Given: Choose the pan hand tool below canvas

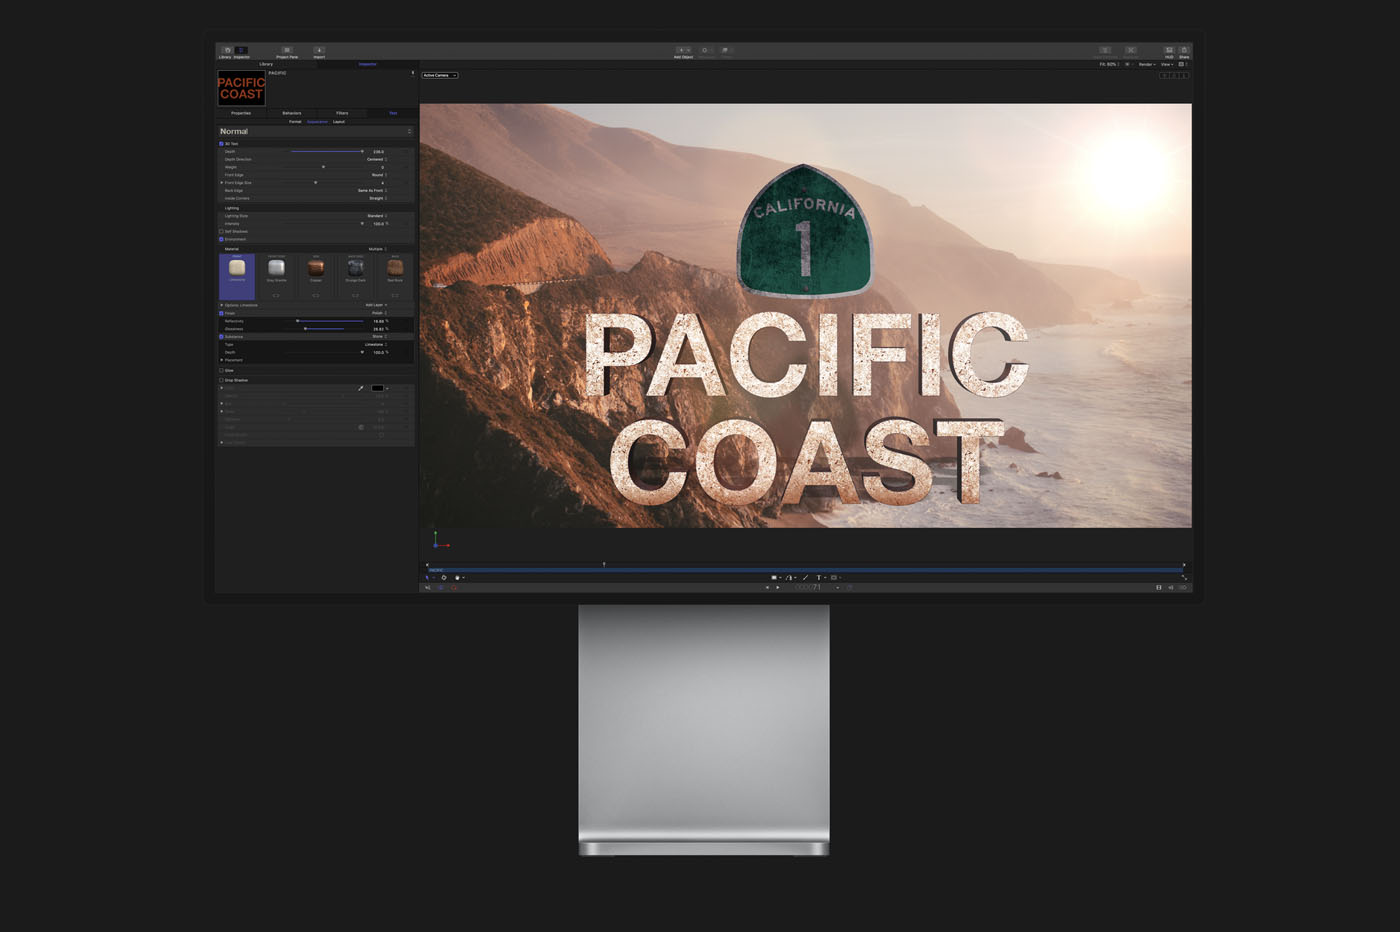Looking at the screenshot, I should pos(458,577).
